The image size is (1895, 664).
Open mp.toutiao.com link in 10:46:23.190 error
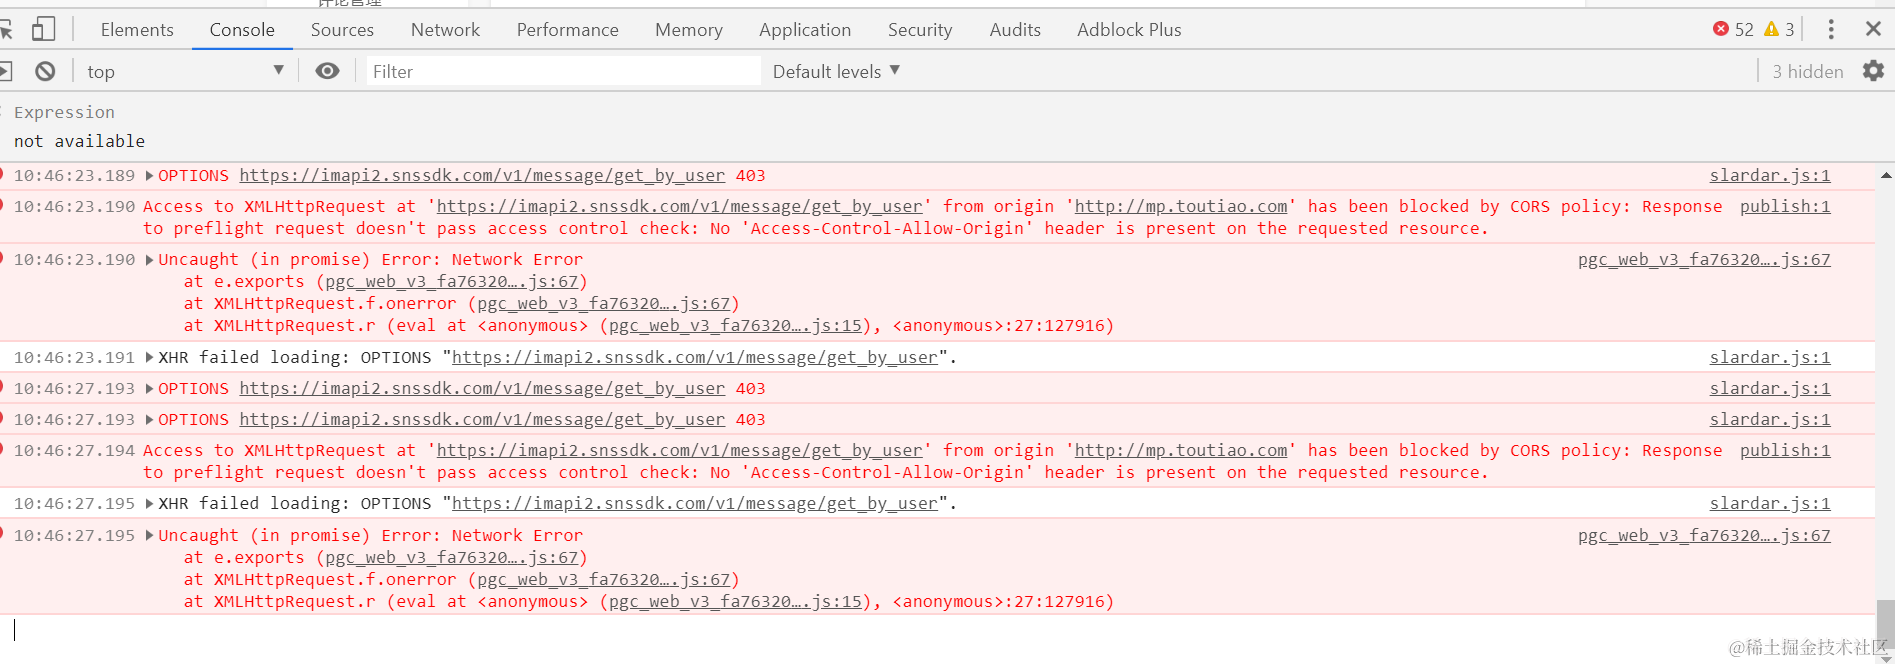coord(1181,207)
